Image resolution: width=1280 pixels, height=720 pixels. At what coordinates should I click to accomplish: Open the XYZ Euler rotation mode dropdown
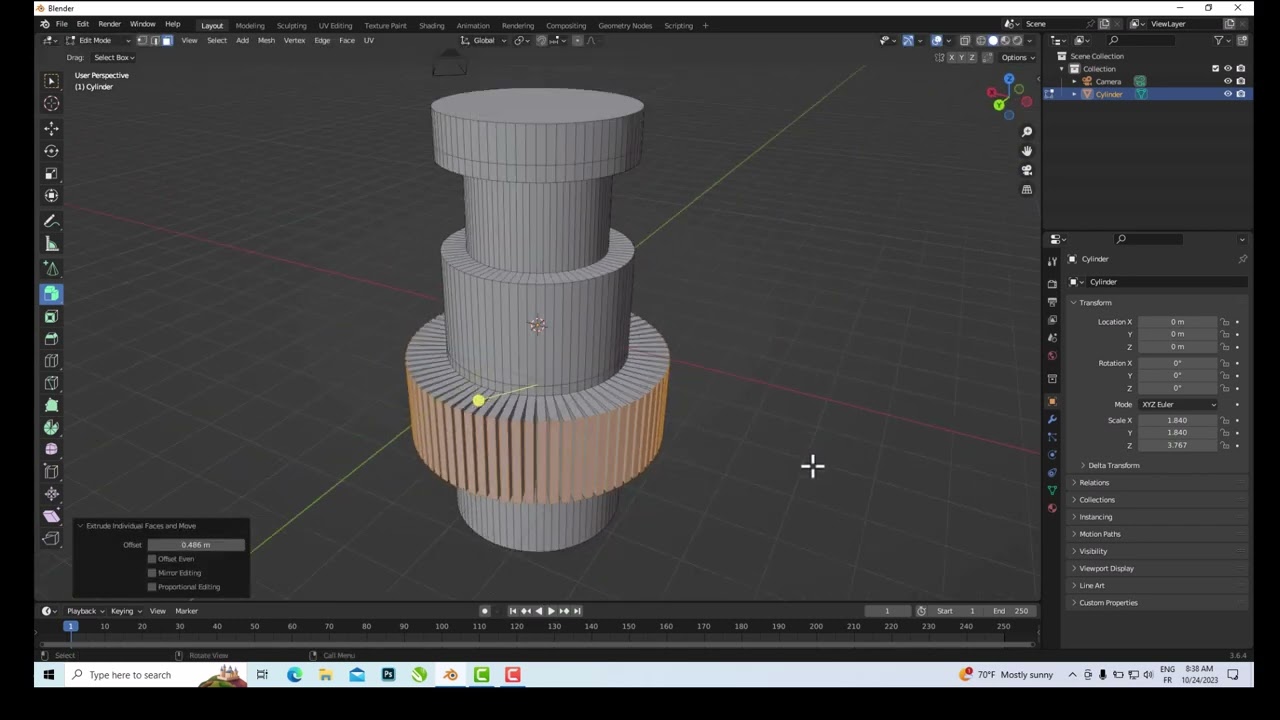tap(1178, 404)
